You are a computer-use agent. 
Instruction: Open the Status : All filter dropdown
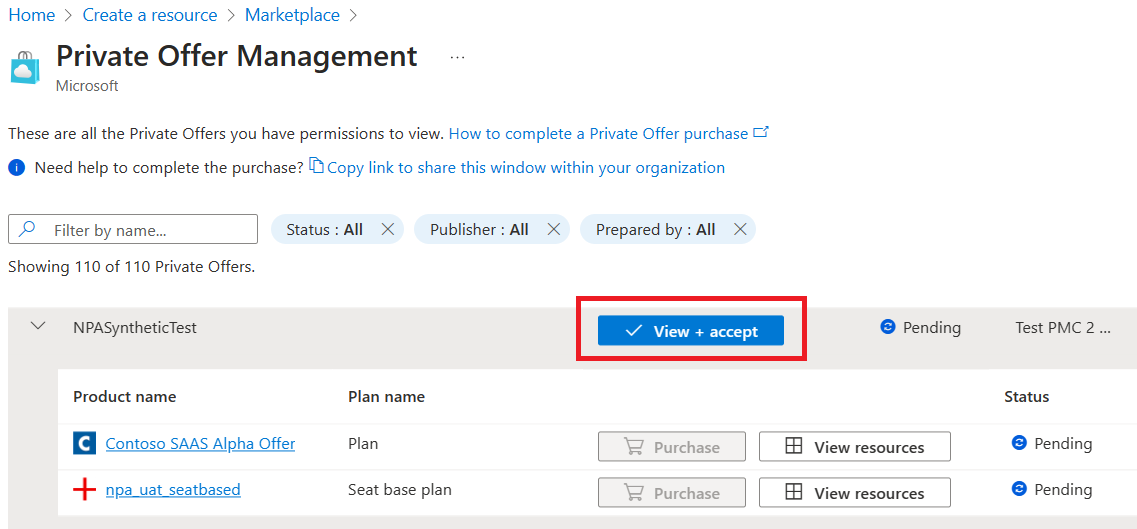(x=324, y=230)
